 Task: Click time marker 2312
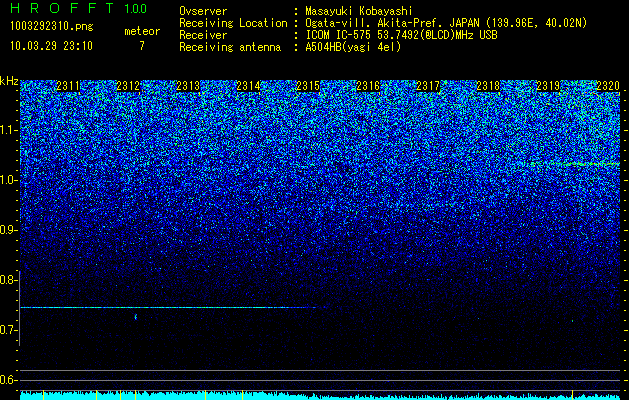point(128,86)
